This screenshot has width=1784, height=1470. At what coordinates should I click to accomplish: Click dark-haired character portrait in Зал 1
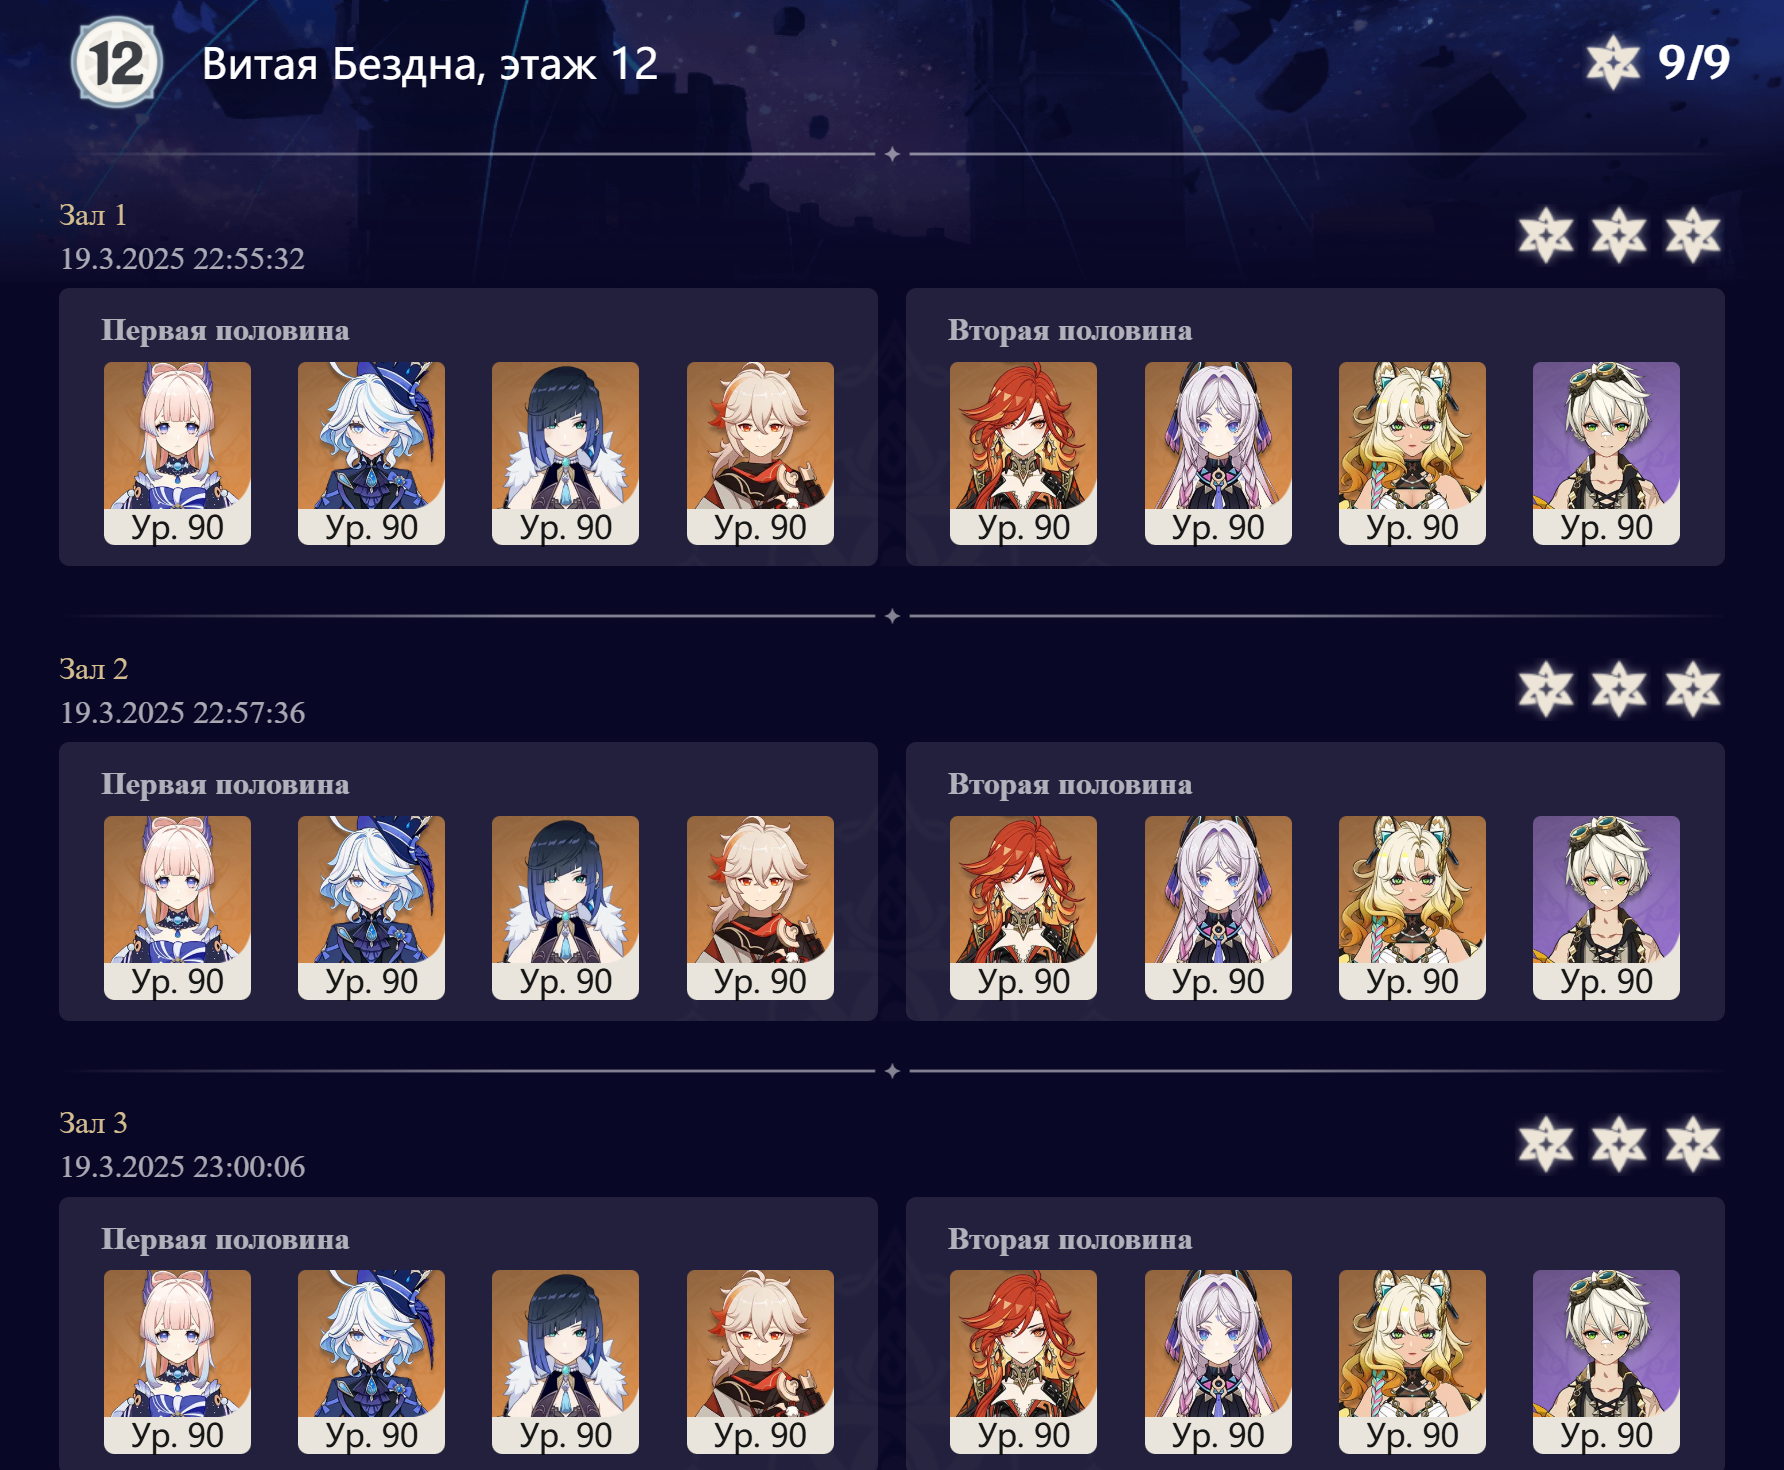click(x=565, y=453)
